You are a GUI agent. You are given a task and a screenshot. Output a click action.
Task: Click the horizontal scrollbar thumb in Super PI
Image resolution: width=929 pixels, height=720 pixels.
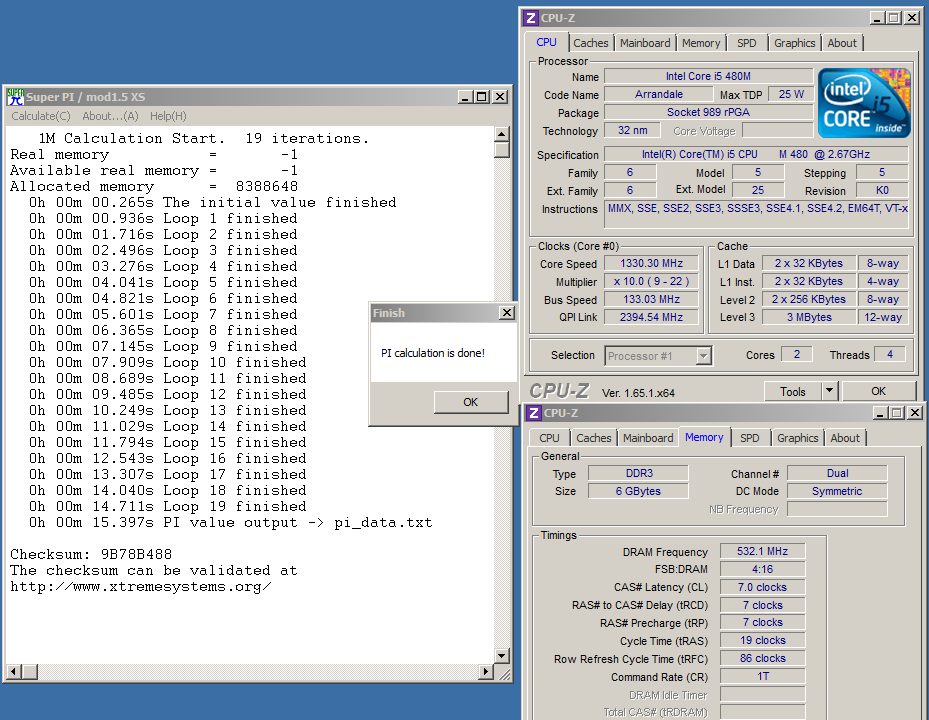coord(30,671)
